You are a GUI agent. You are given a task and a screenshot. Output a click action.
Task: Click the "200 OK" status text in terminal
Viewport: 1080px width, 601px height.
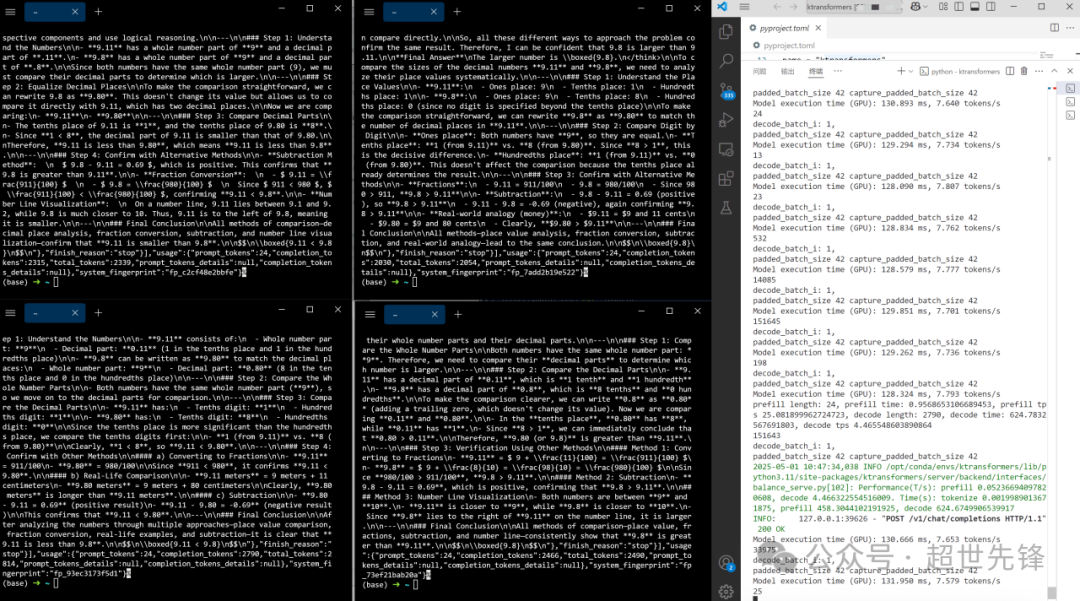(771, 529)
